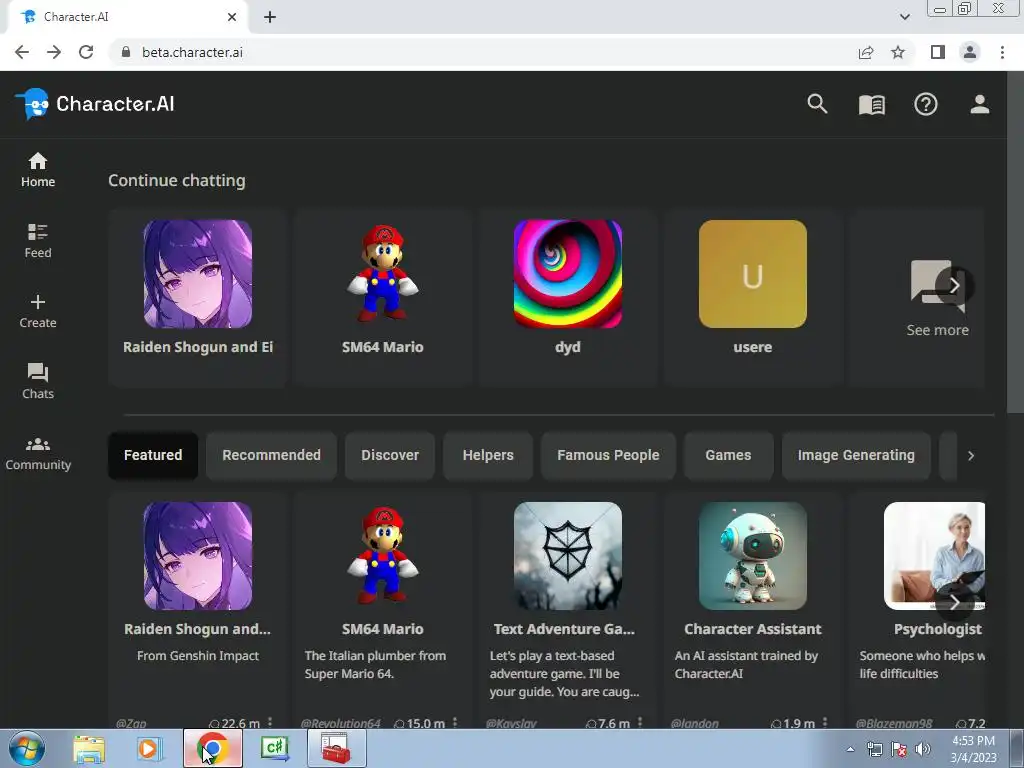Go to Home in the sidebar
The width and height of the screenshot is (1024, 768).
[x=38, y=170]
